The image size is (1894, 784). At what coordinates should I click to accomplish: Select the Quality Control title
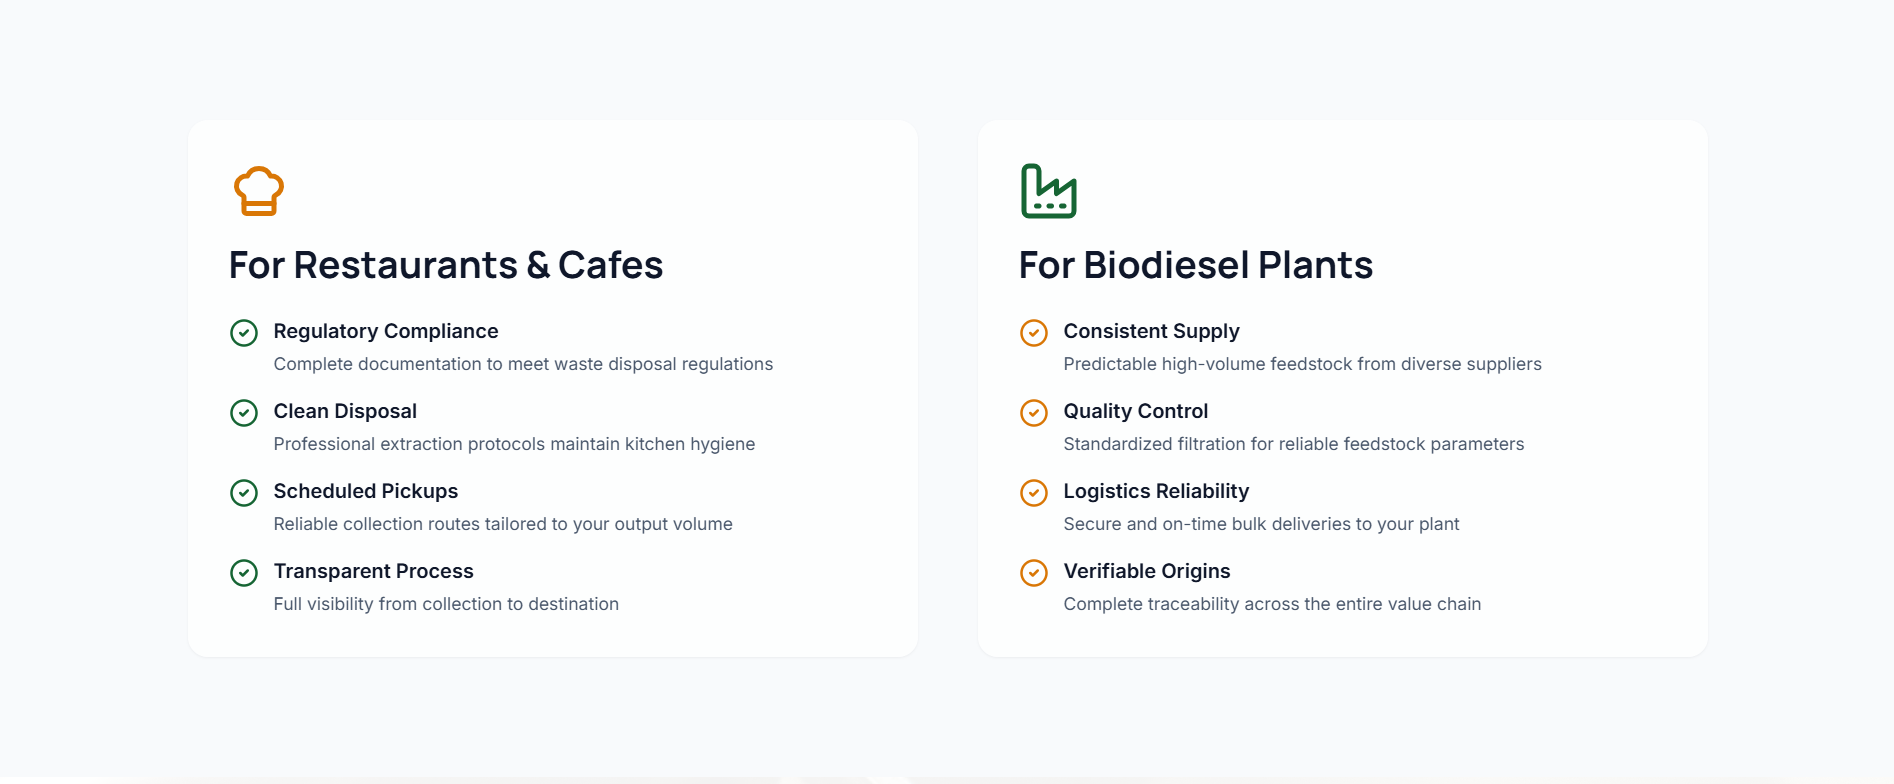pyautogui.click(x=1136, y=411)
